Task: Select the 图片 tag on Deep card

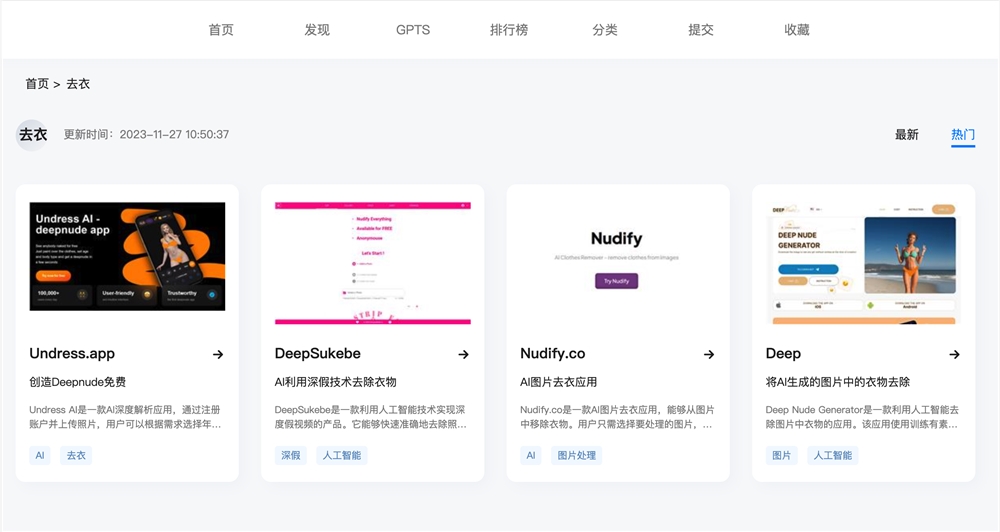Action: coord(781,455)
